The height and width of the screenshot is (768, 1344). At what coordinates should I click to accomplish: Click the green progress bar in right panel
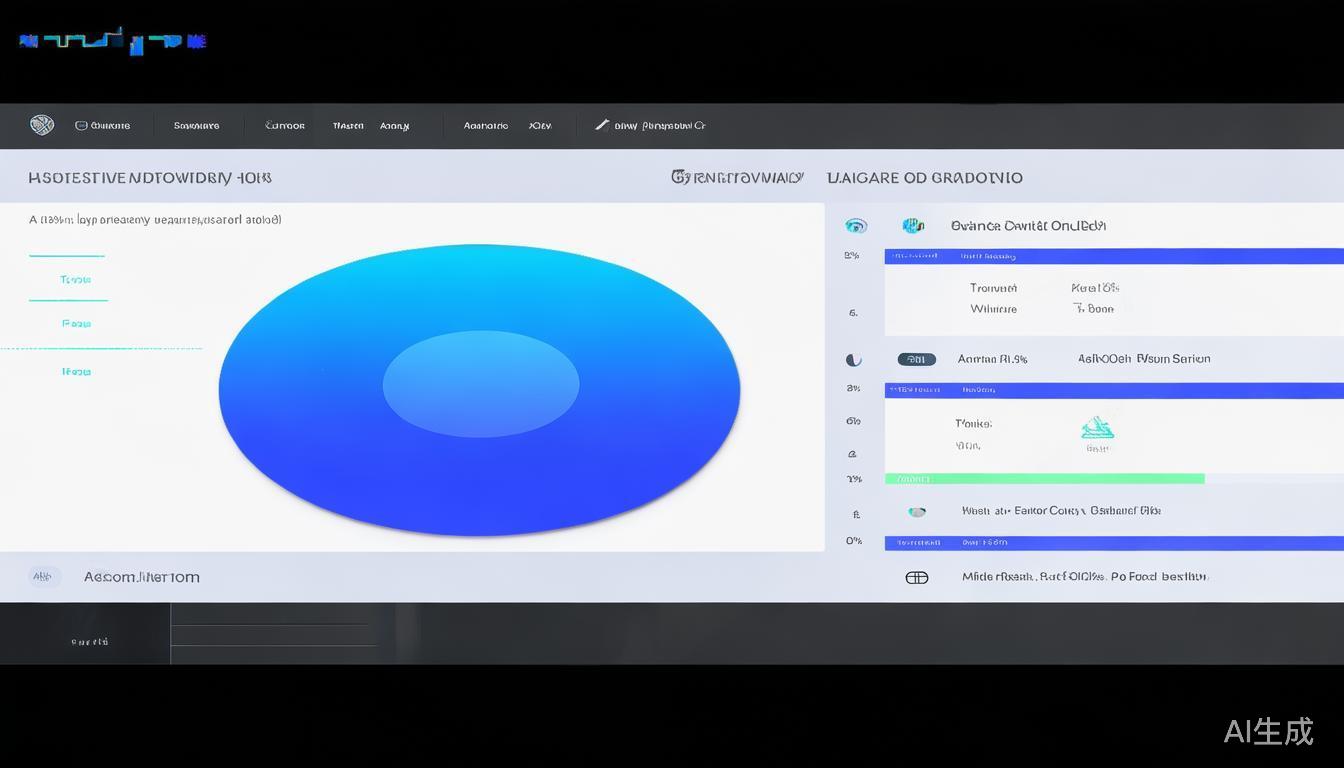[x=1044, y=479]
